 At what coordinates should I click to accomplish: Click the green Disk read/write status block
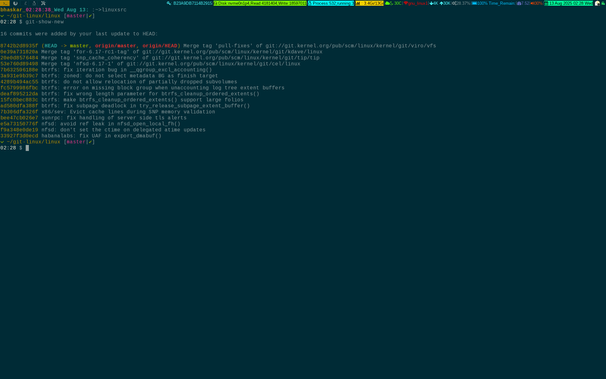click(260, 3)
